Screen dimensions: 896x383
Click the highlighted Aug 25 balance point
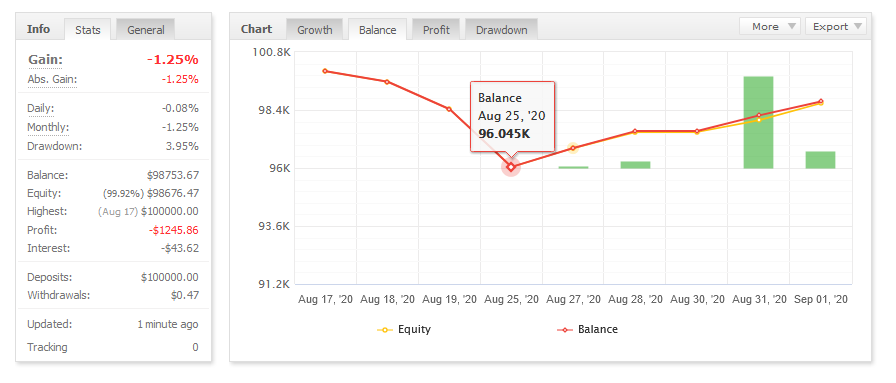[x=511, y=167]
